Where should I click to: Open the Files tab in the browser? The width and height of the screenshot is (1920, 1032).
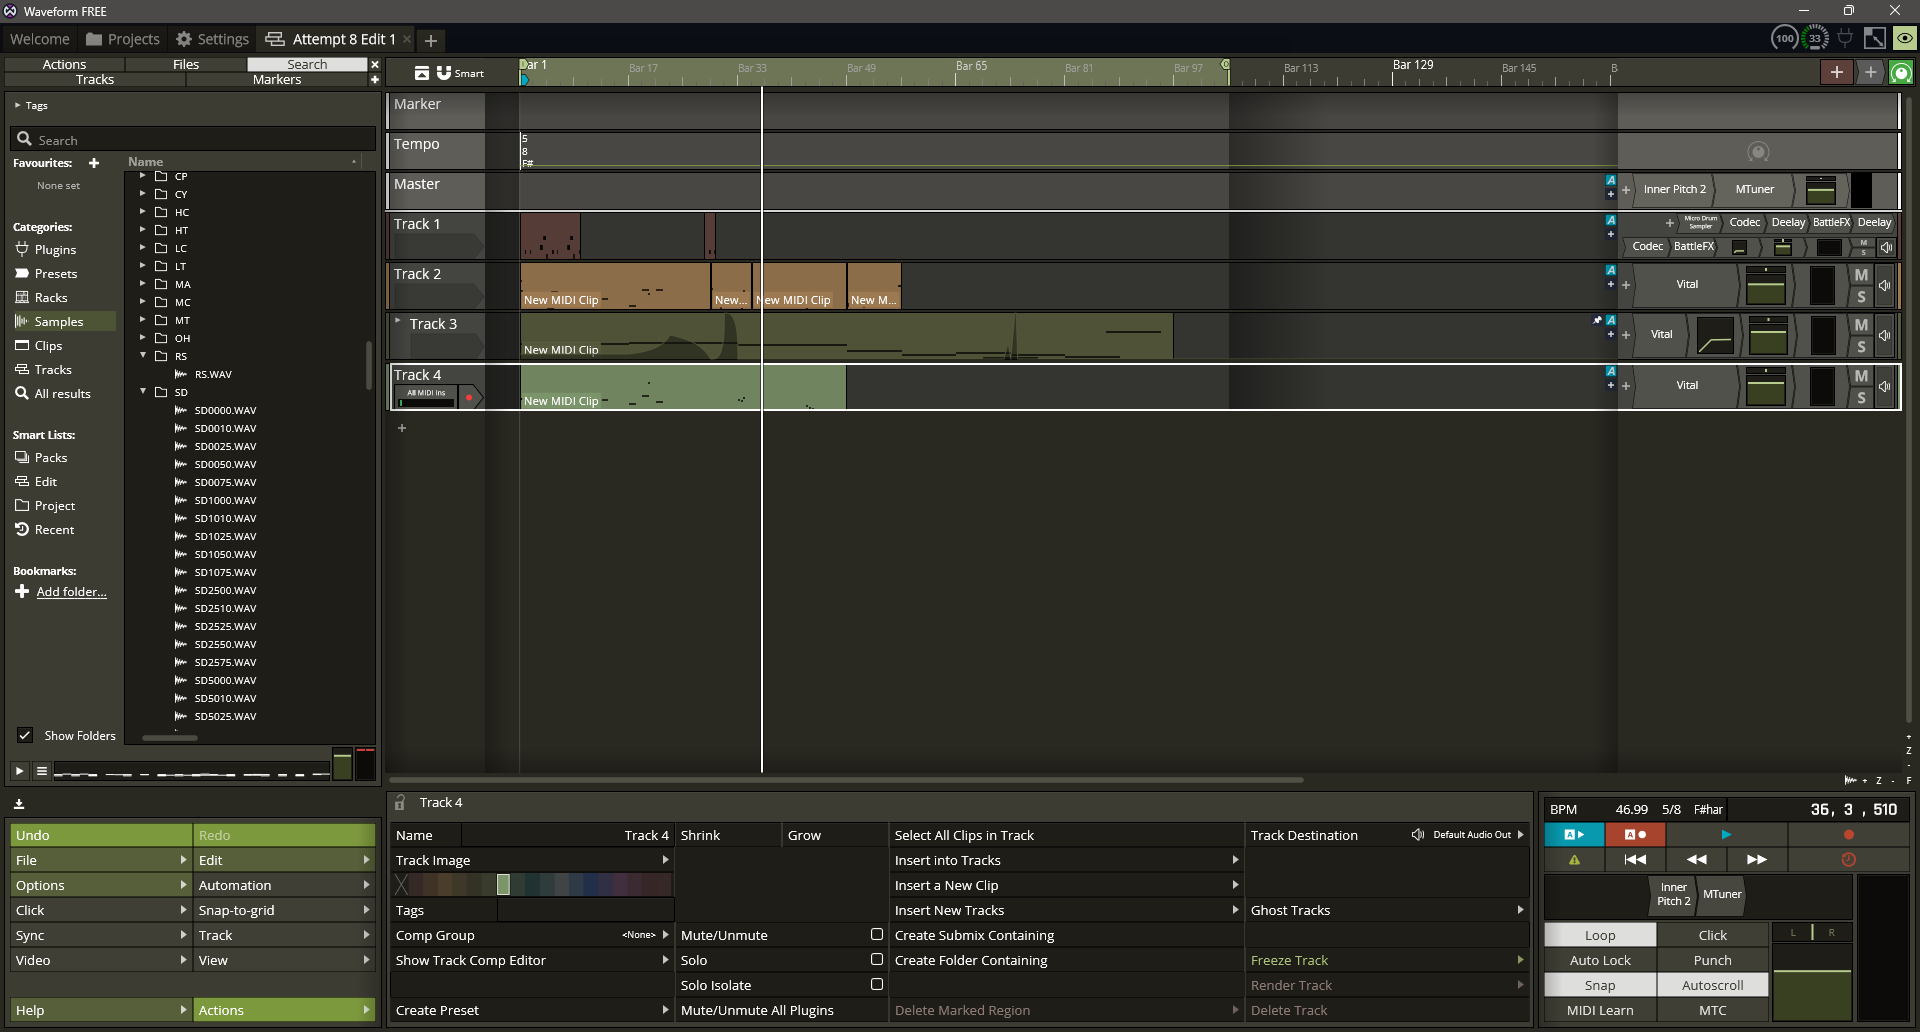pyautogui.click(x=186, y=64)
